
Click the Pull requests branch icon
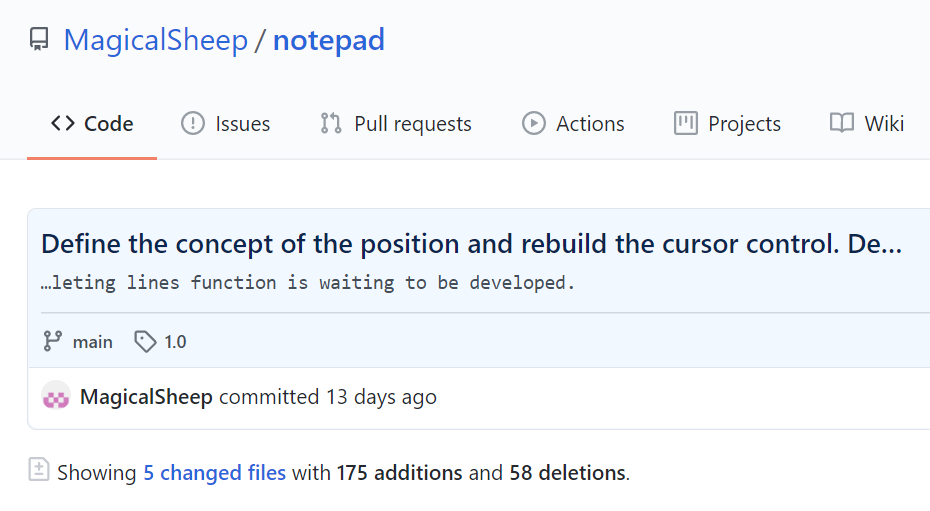331,123
